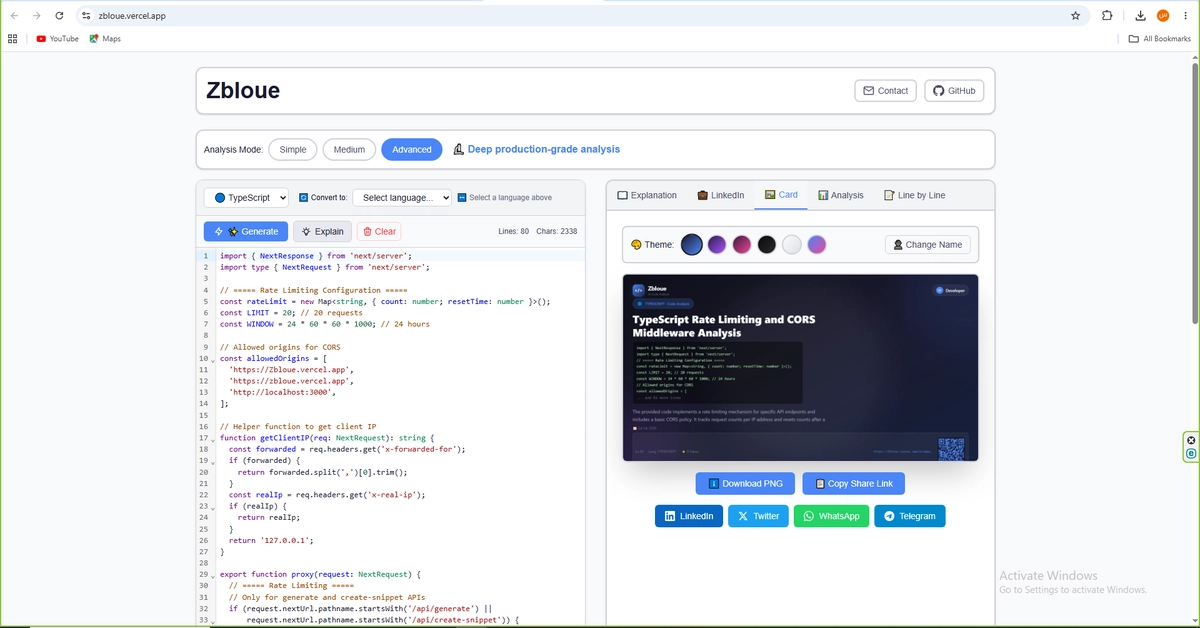Switch to the Explanation tab
This screenshot has width=1200, height=628.
[x=647, y=195]
